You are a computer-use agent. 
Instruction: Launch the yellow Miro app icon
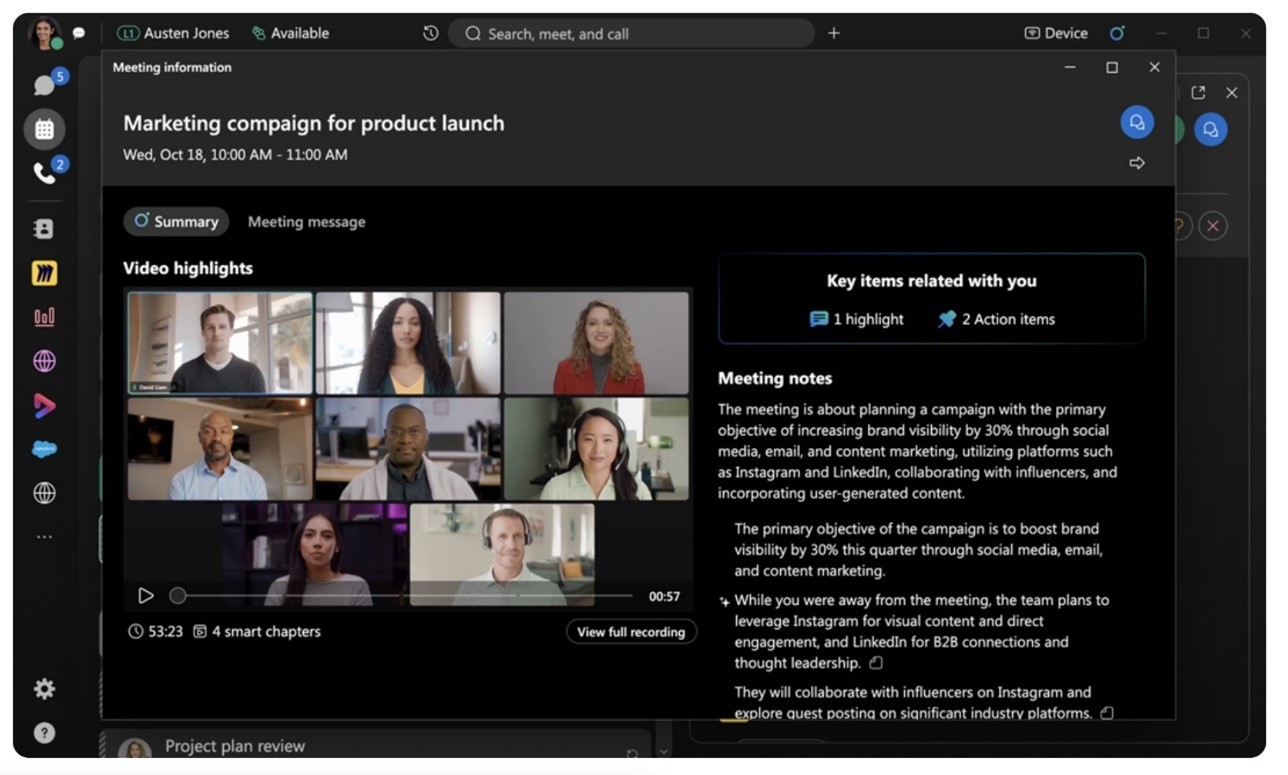point(44,273)
